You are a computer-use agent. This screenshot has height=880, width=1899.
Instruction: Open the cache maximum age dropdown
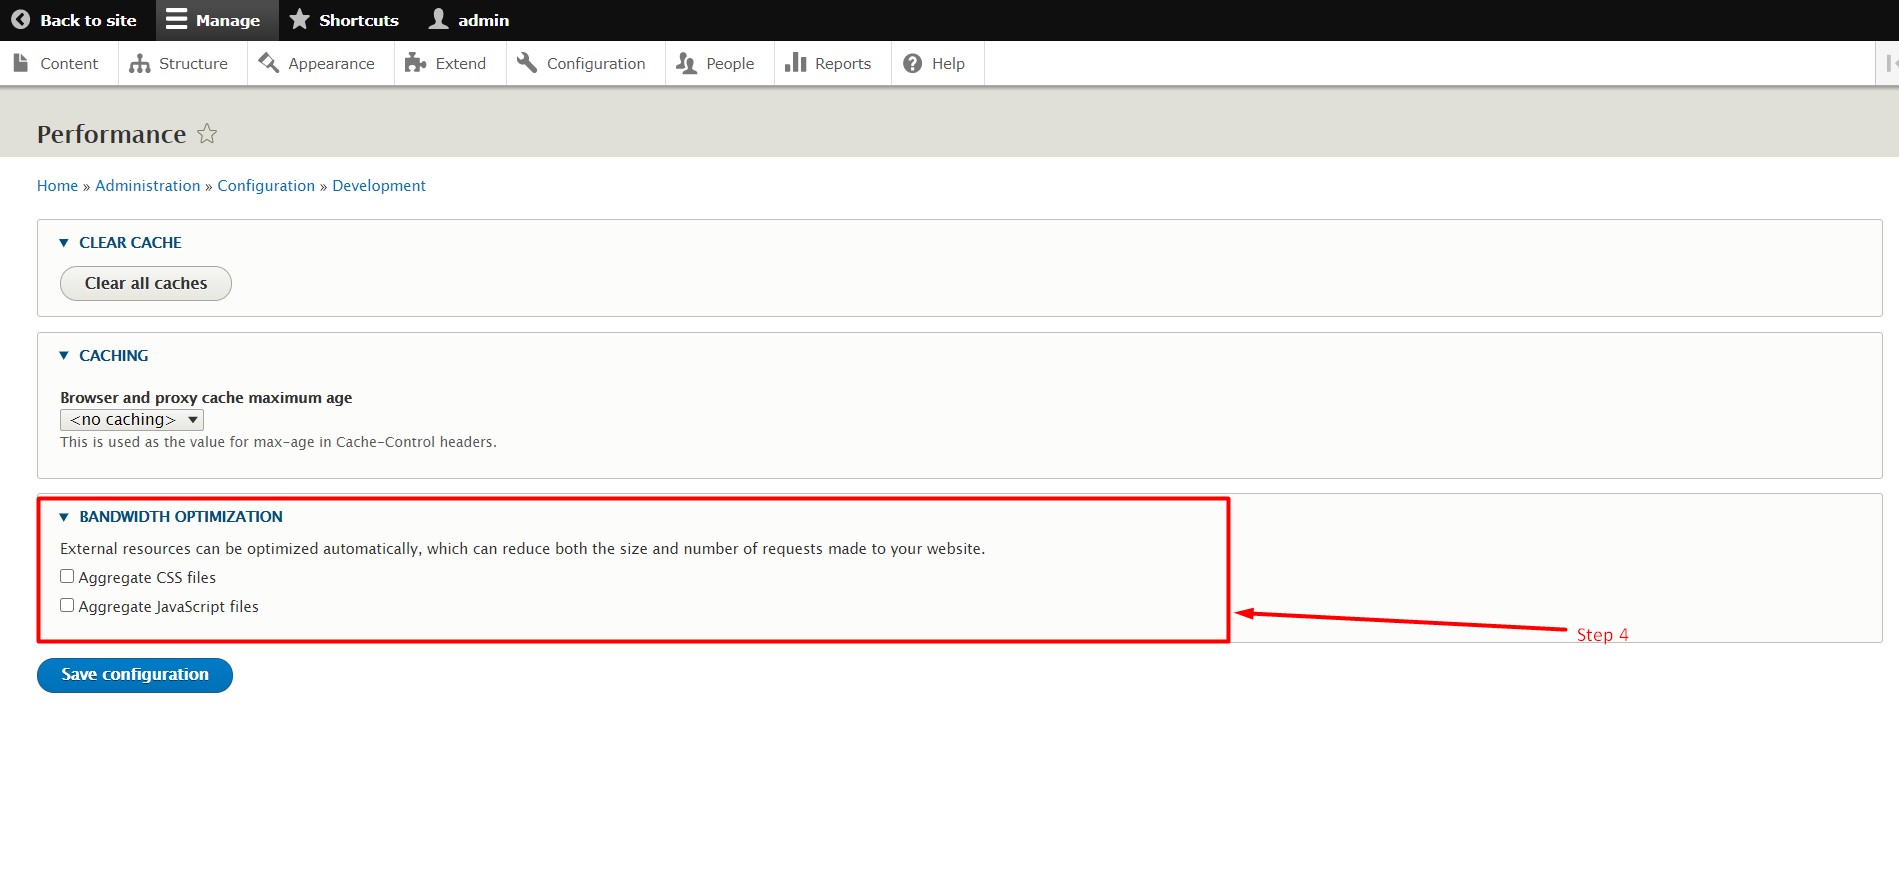coord(132,420)
